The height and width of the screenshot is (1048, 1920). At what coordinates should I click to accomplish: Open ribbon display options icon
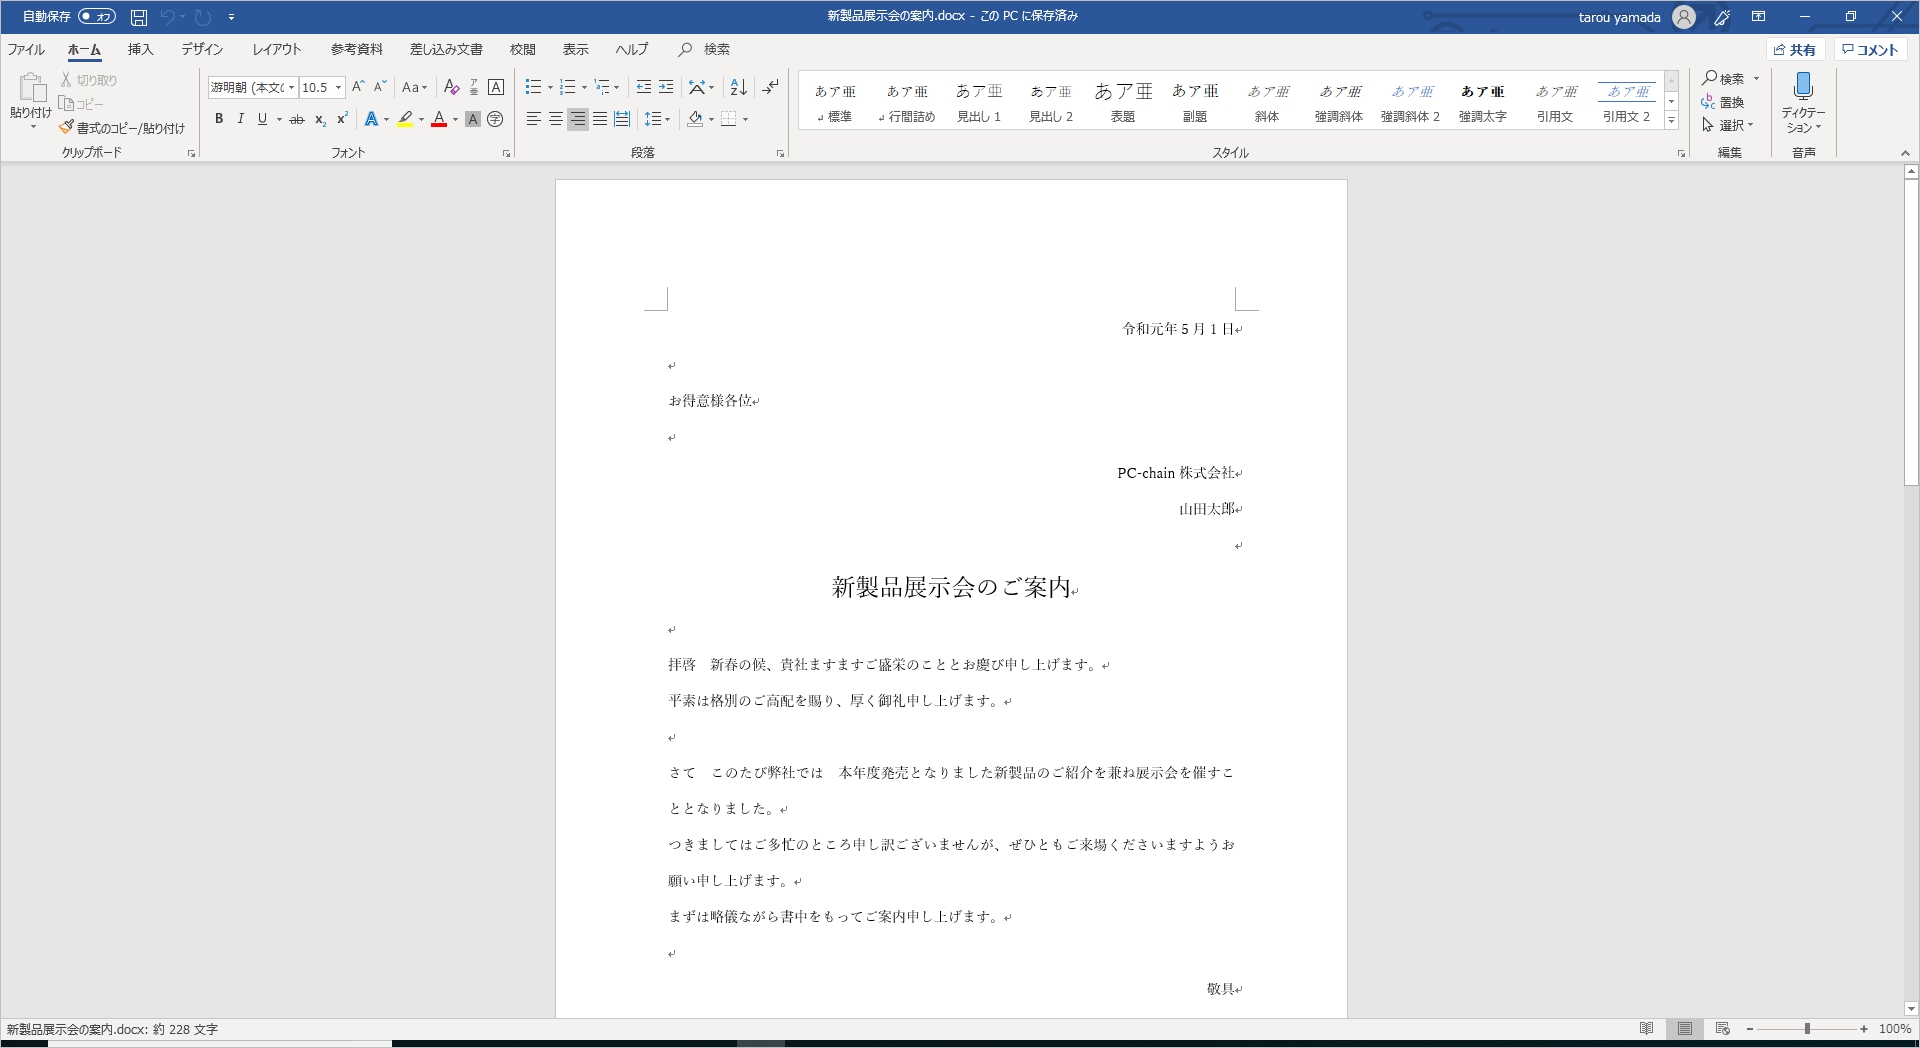(1758, 17)
